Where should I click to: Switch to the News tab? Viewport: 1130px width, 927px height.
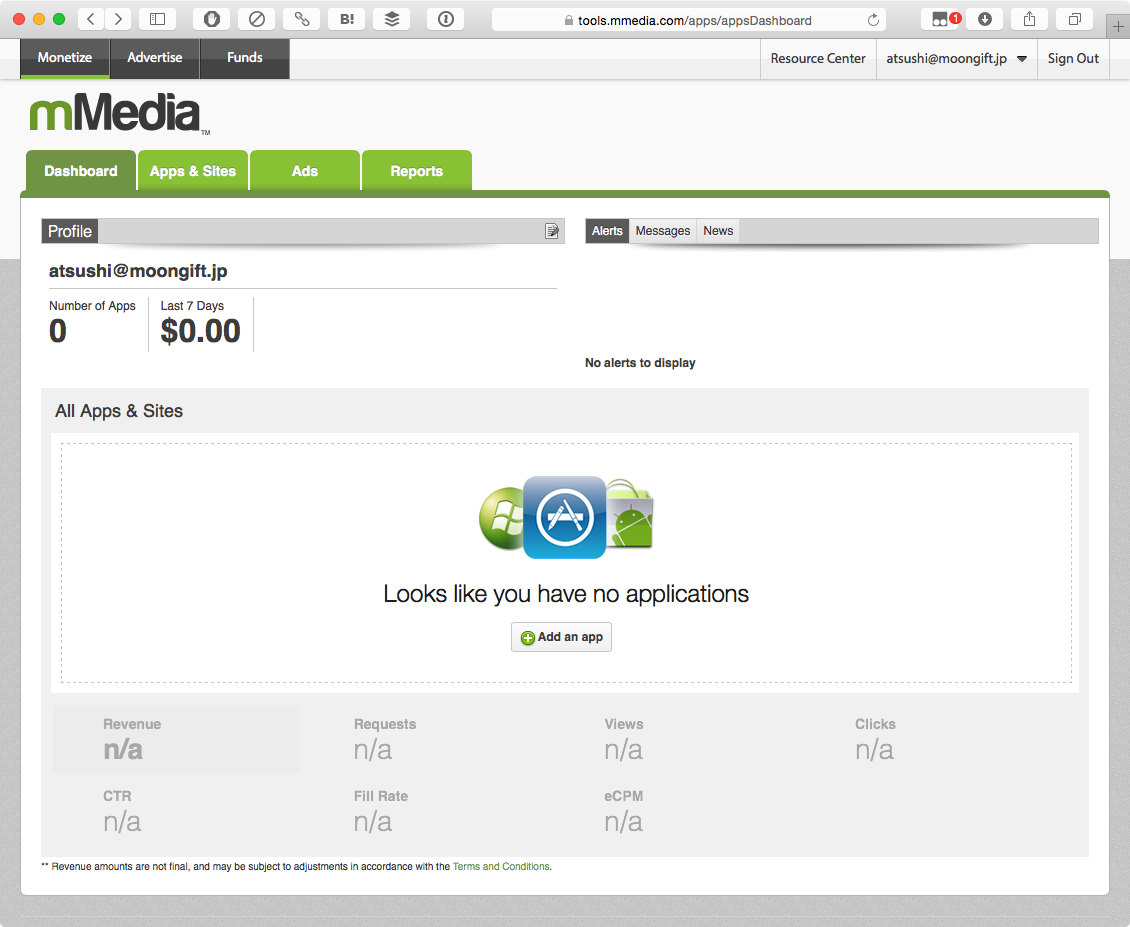pyautogui.click(x=718, y=231)
